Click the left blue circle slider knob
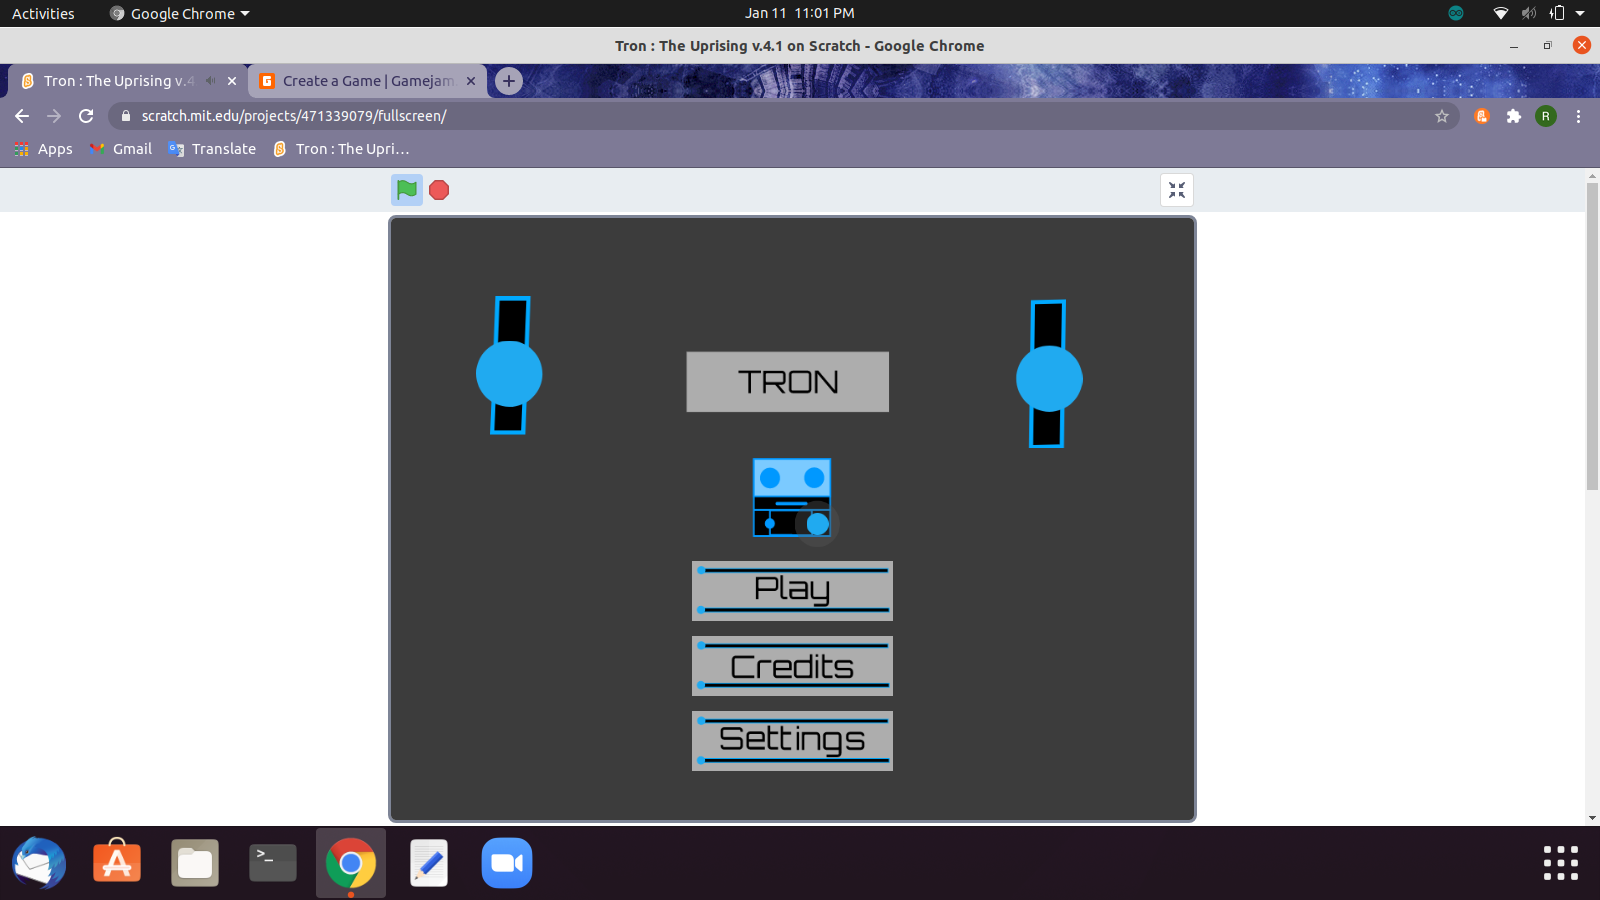The height and width of the screenshot is (900, 1600). (509, 374)
